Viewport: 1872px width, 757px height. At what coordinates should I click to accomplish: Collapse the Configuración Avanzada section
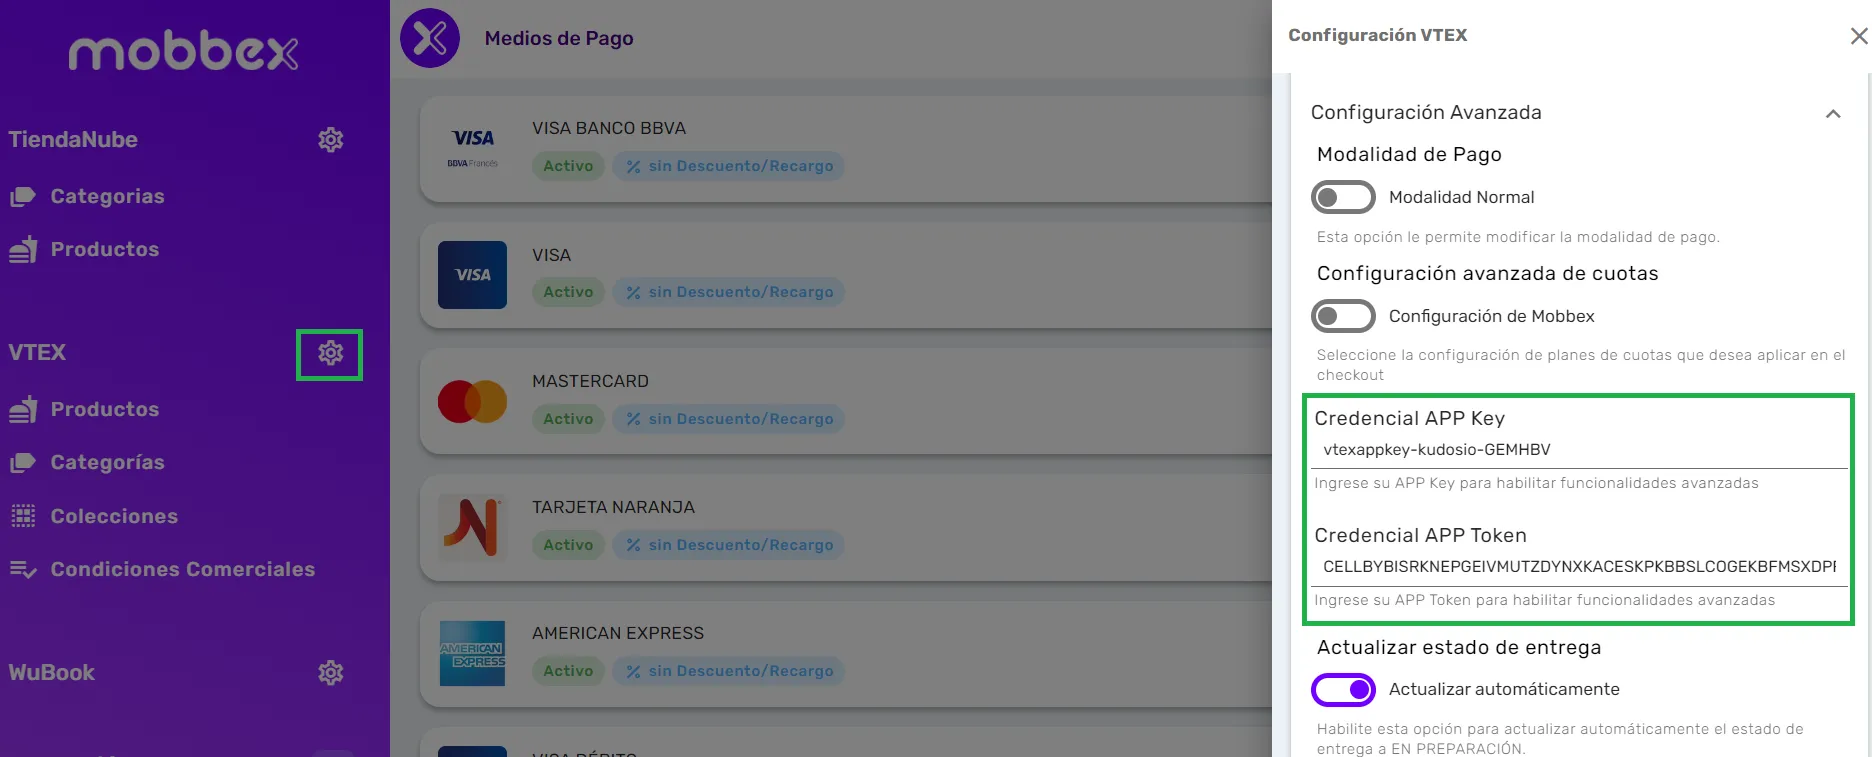1833,114
